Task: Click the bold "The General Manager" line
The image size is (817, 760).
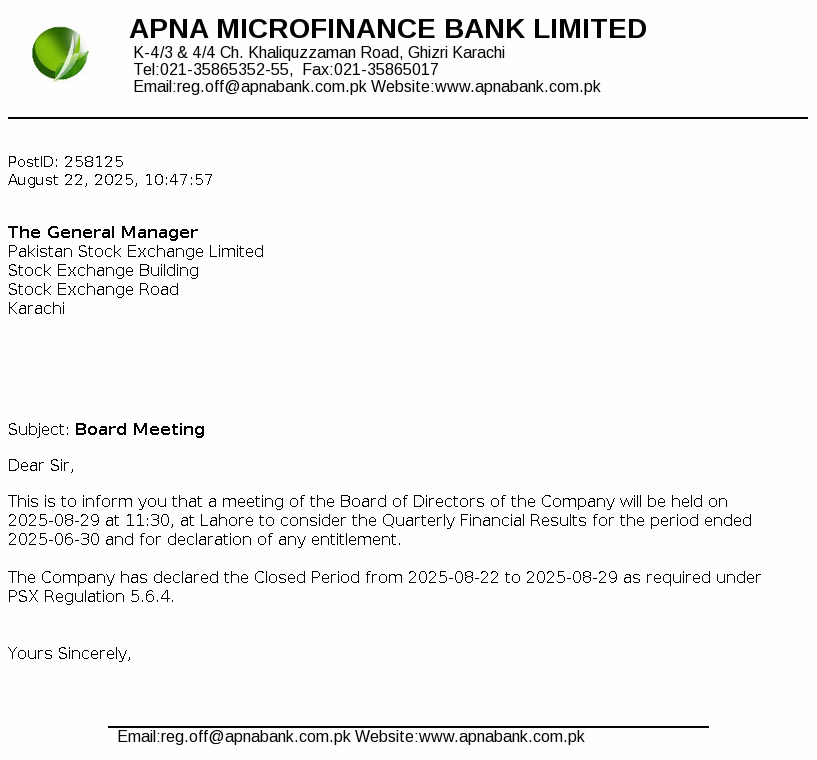Action: (x=103, y=233)
